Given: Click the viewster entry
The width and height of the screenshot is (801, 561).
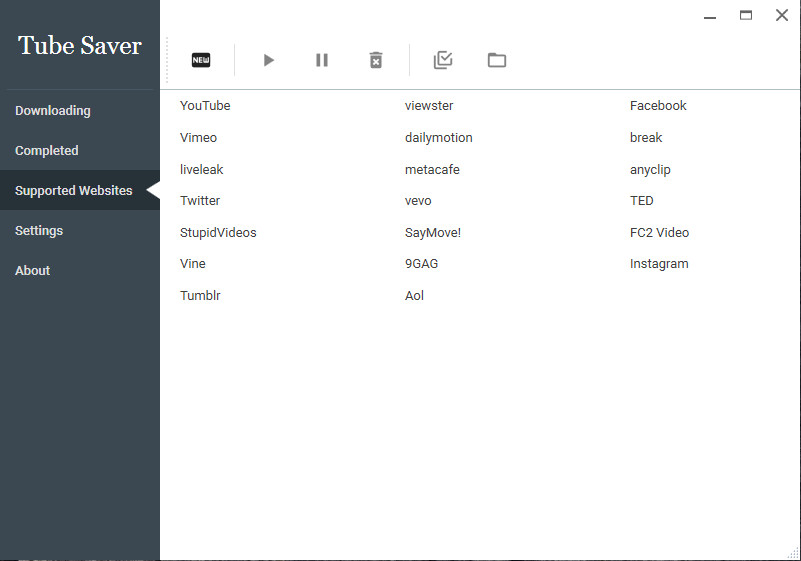Looking at the screenshot, I should [429, 106].
